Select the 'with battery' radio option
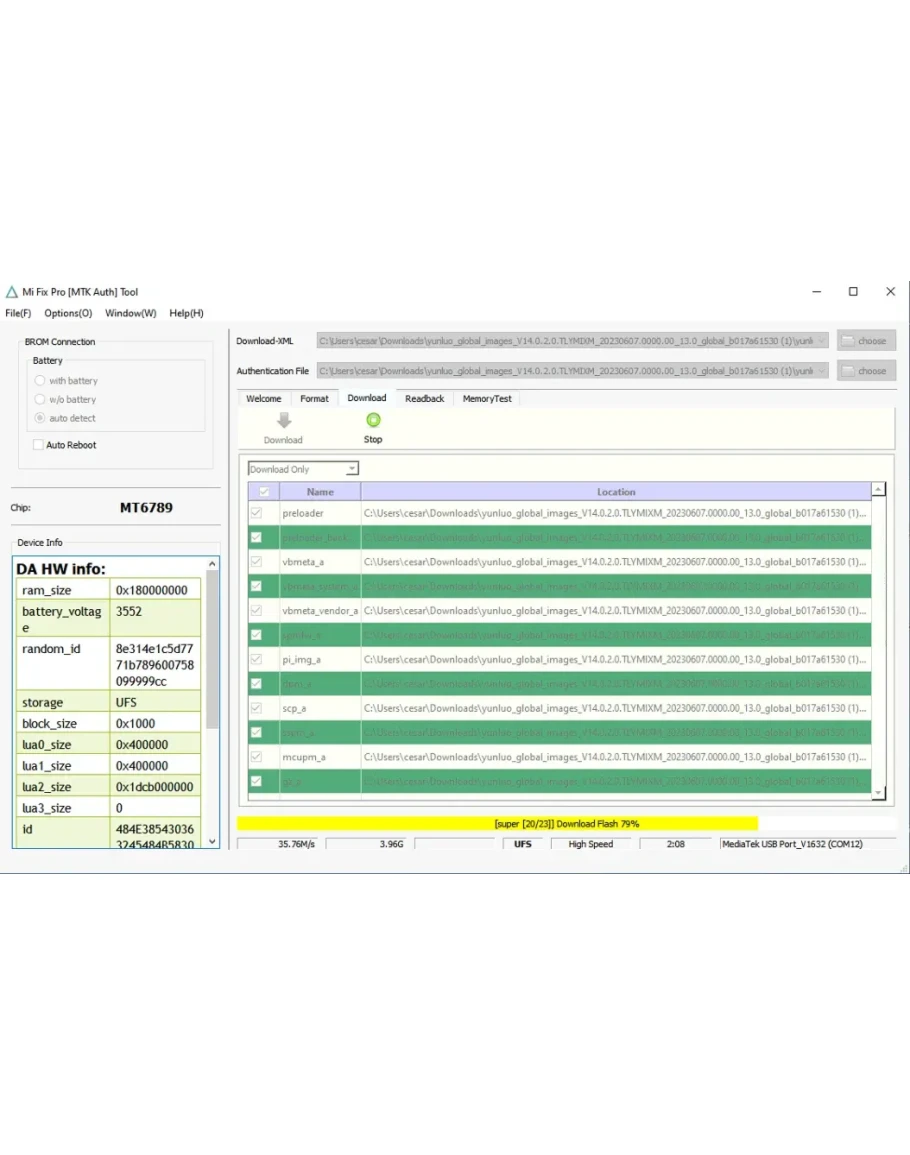Screen dimensions: 910x1155 pos(40,381)
